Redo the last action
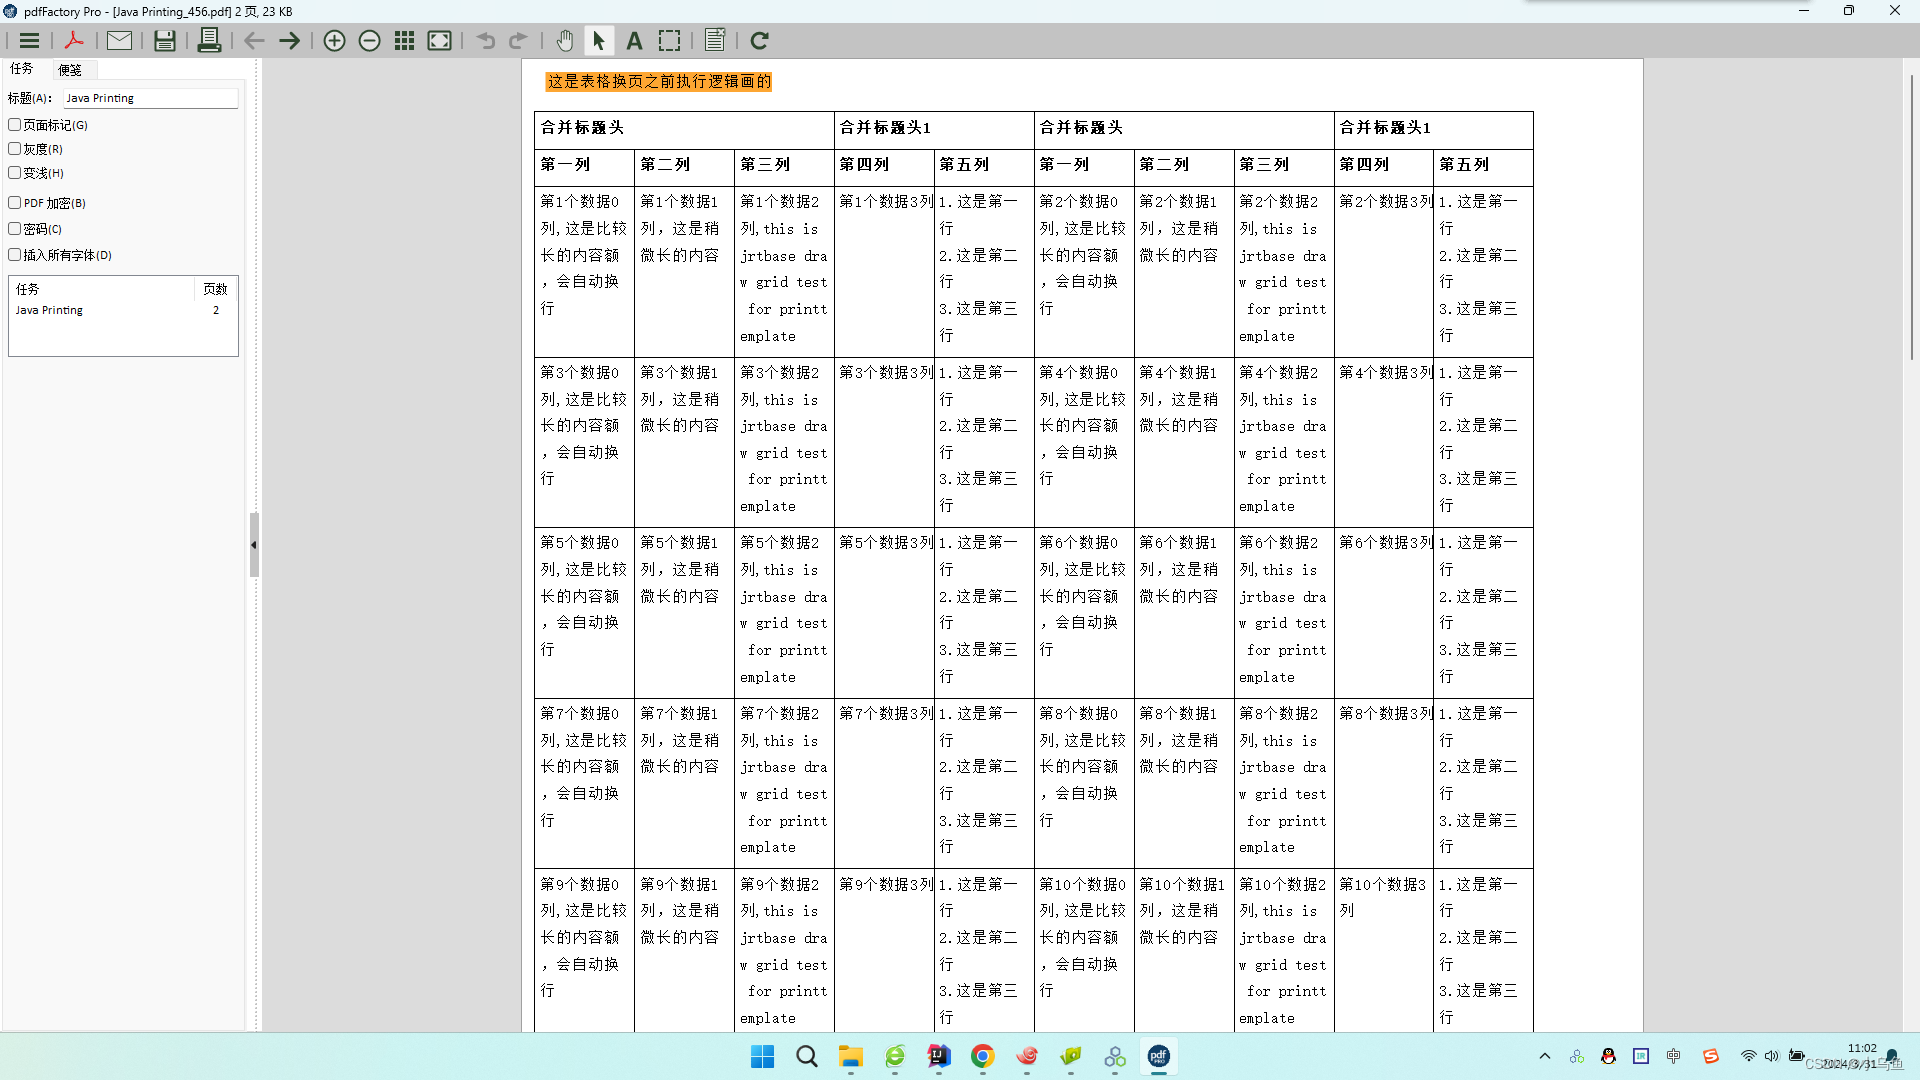 pos(518,41)
